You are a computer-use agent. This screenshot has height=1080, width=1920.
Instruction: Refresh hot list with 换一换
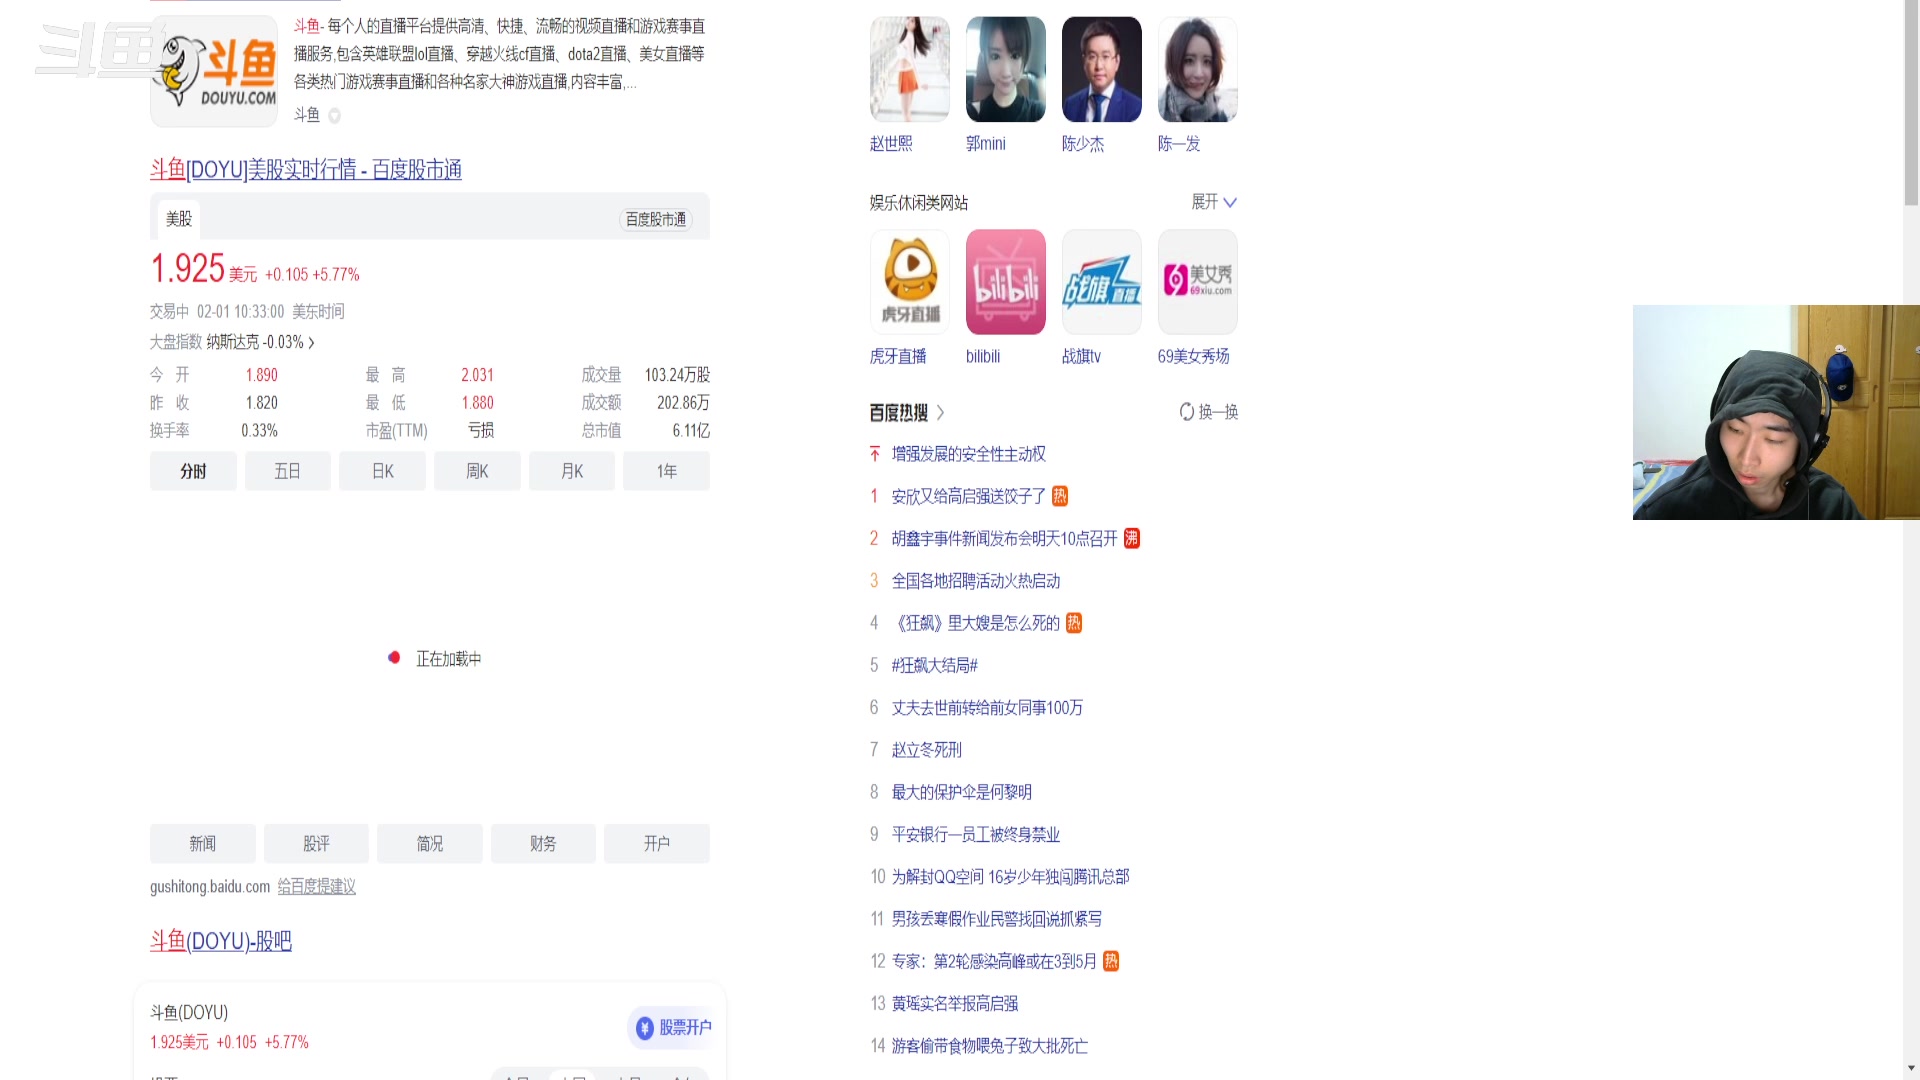point(1209,412)
